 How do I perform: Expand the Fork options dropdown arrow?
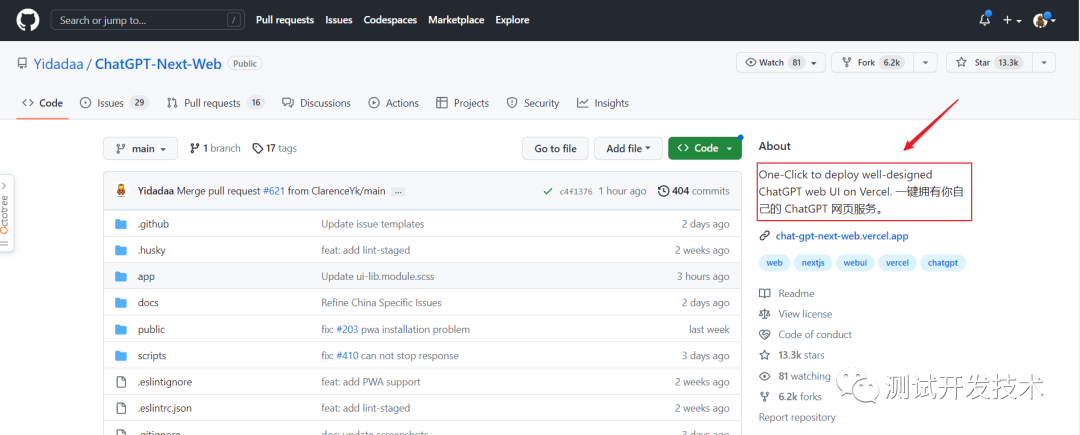point(927,63)
